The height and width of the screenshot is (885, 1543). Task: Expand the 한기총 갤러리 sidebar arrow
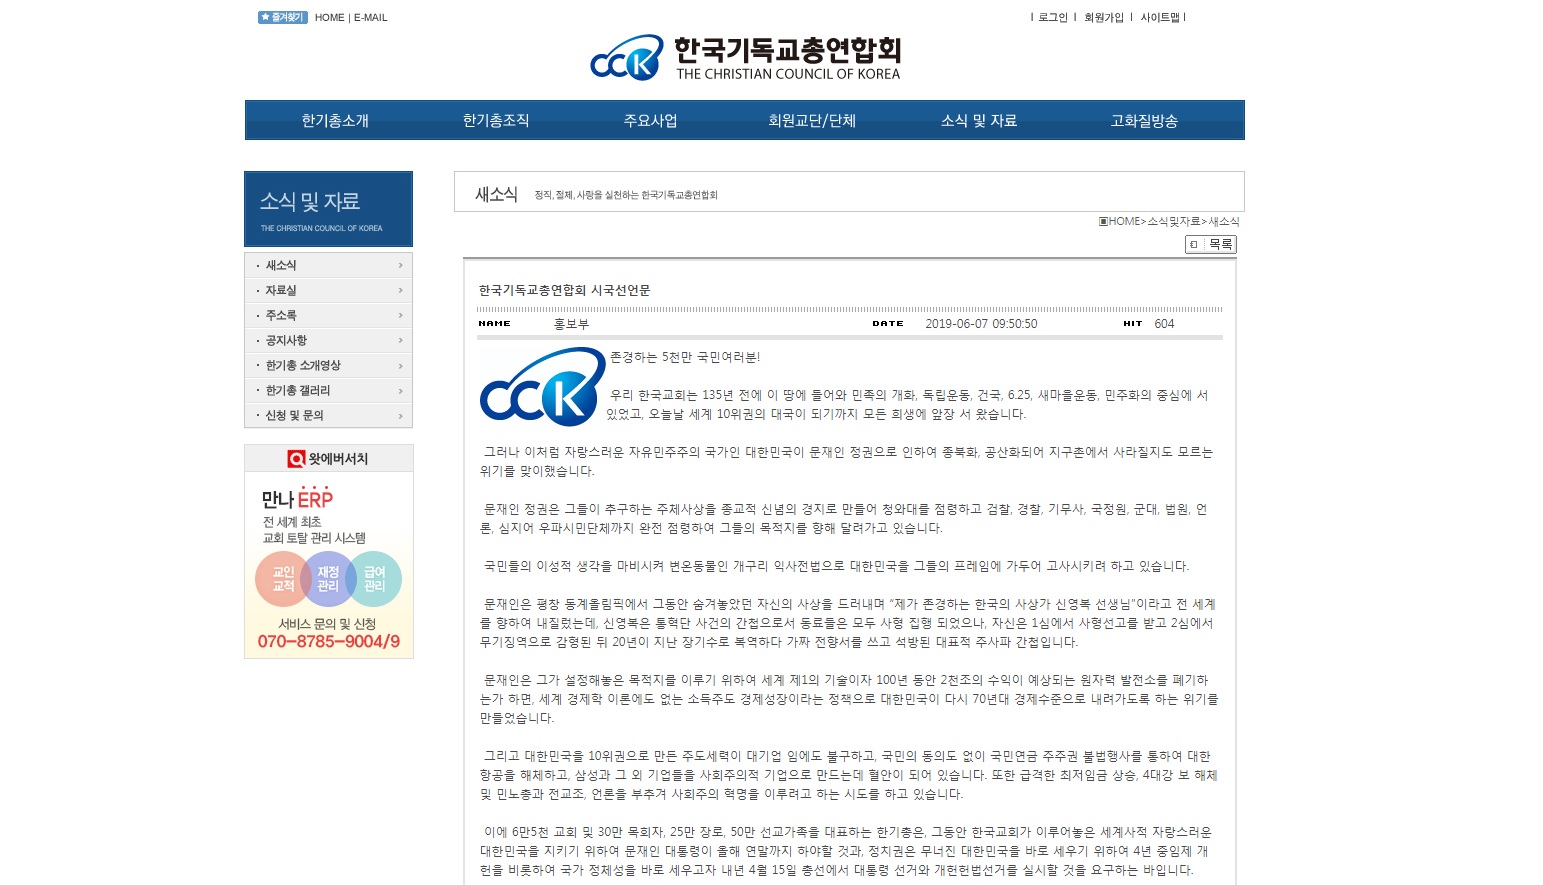400,391
